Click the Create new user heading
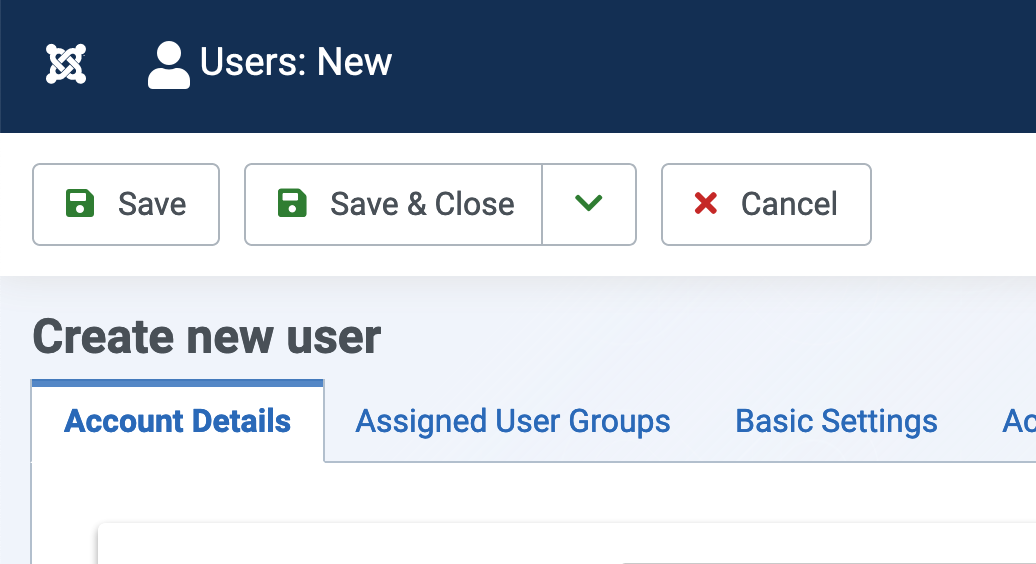The height and width of the screenshot is (564, 1036). 207,337
